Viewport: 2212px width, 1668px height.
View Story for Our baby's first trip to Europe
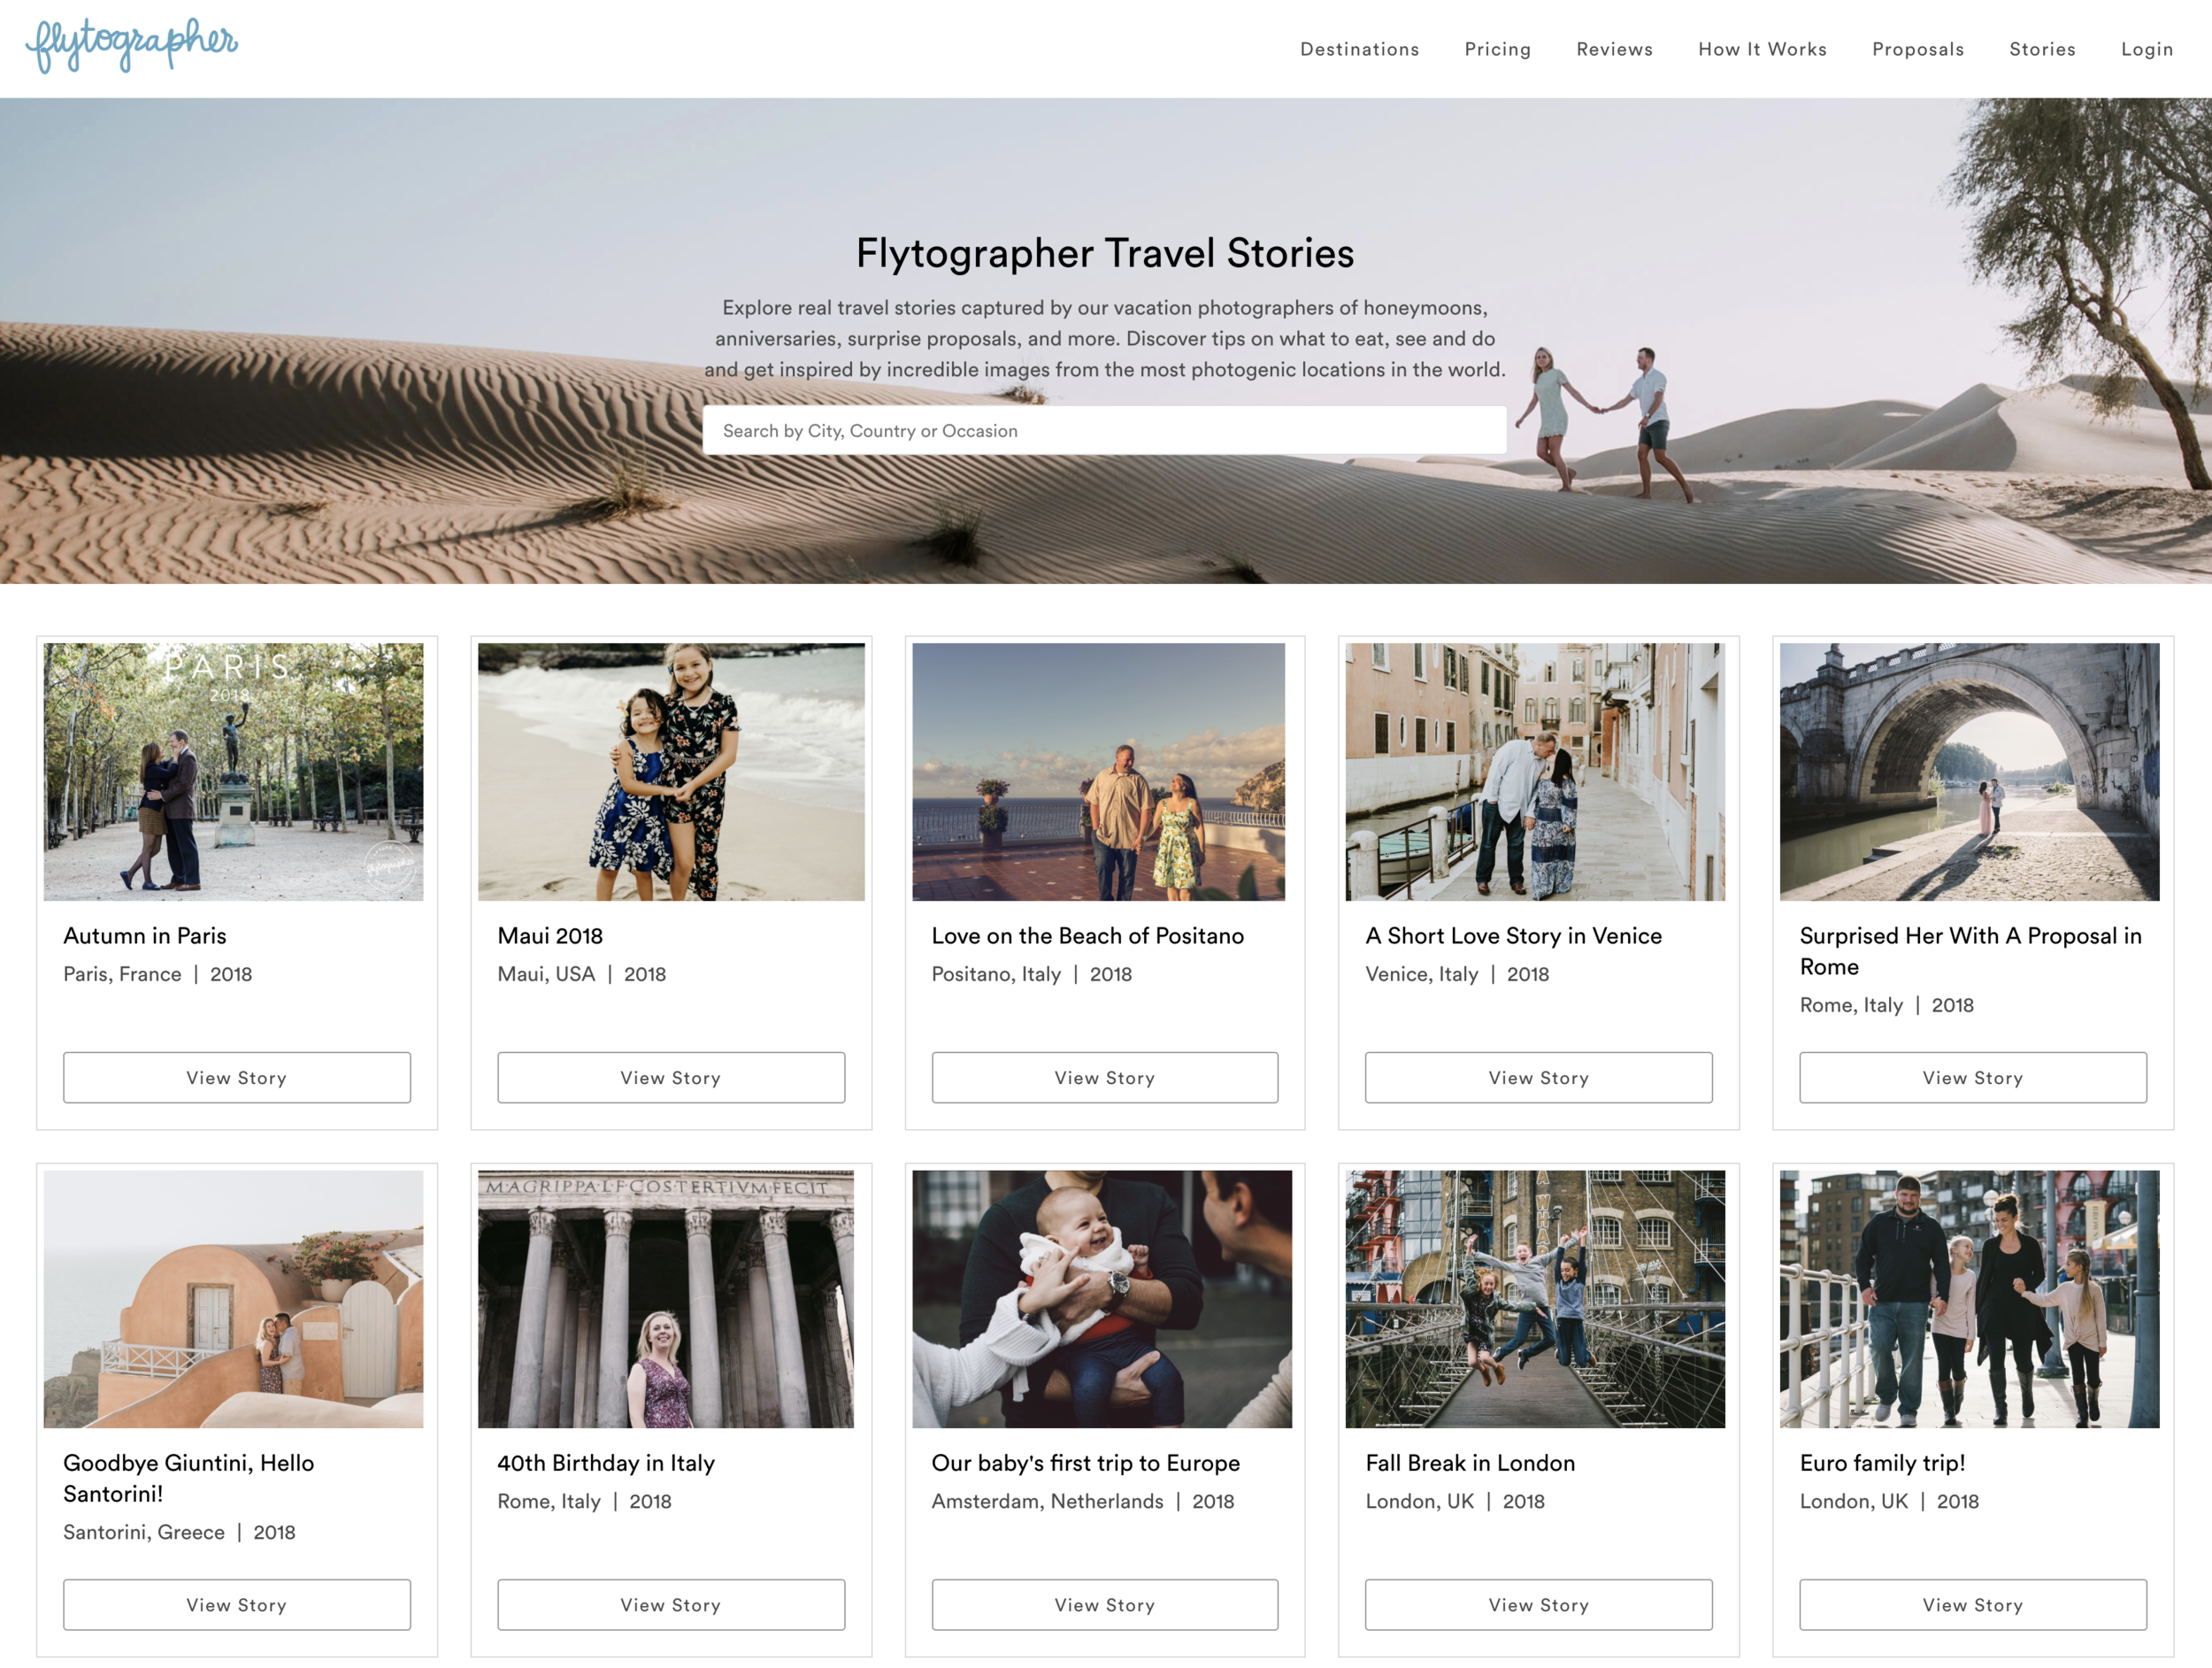[1104, 1605]
